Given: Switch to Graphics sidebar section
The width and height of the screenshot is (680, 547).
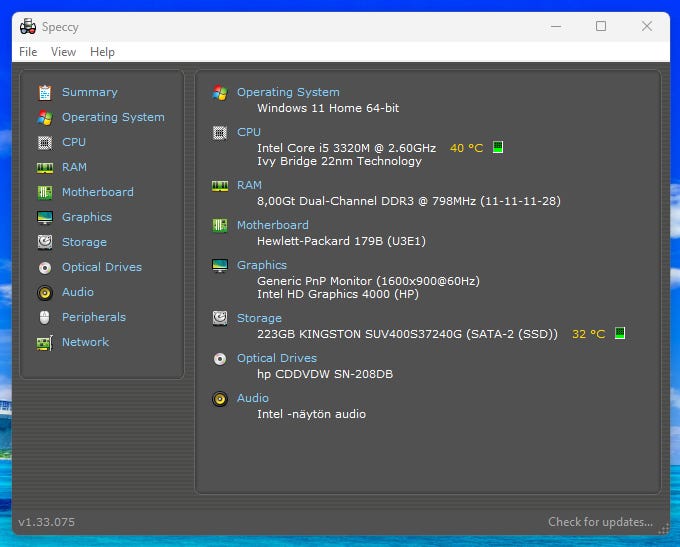Looking at the screenshot, I should tap(87, 217).
